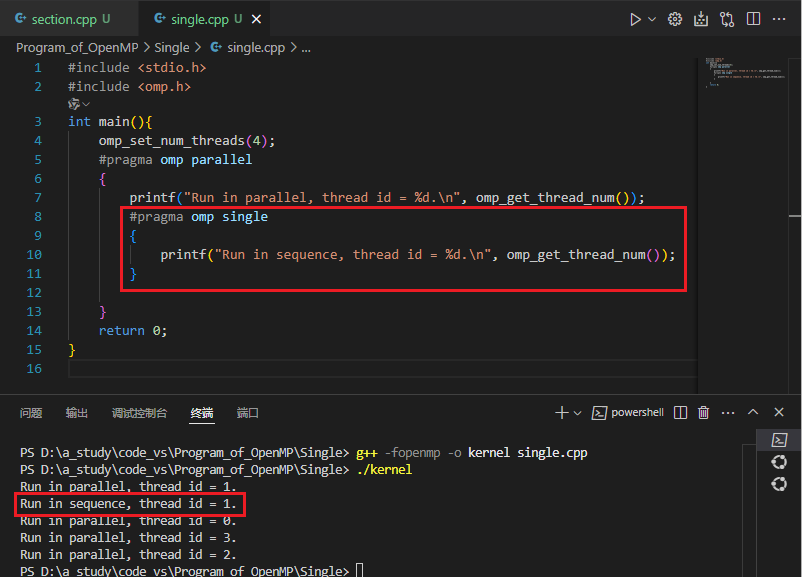Click the "return 0;" statement
The image size is (802, 577).
click(133, 331)
